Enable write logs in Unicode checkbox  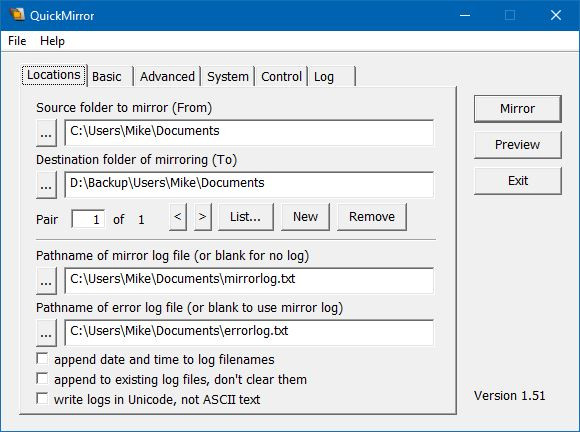pyautogui.click(x=42, y=399)
